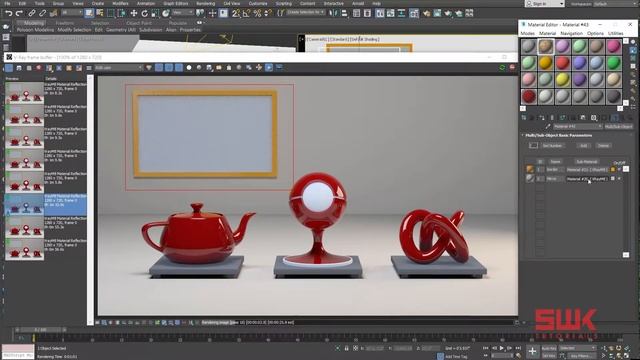Switch to the Freeform ribbon tab

[x=64, y=23]
